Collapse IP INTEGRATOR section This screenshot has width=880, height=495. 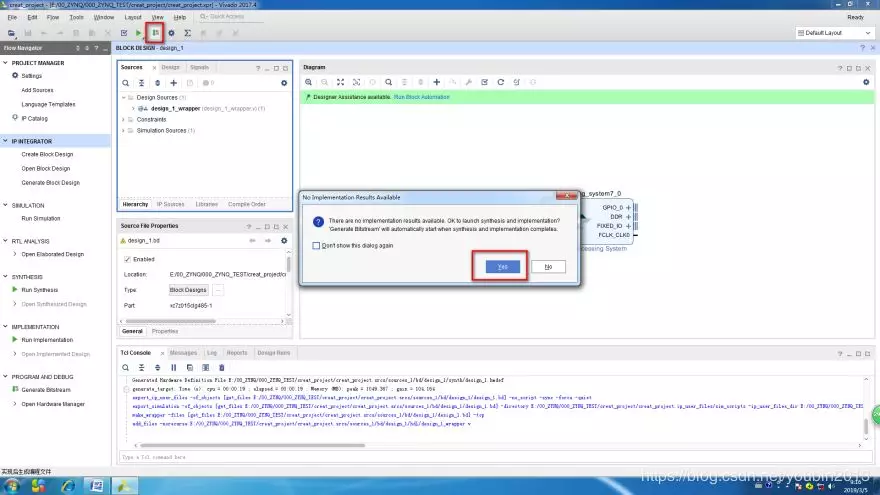6,141
